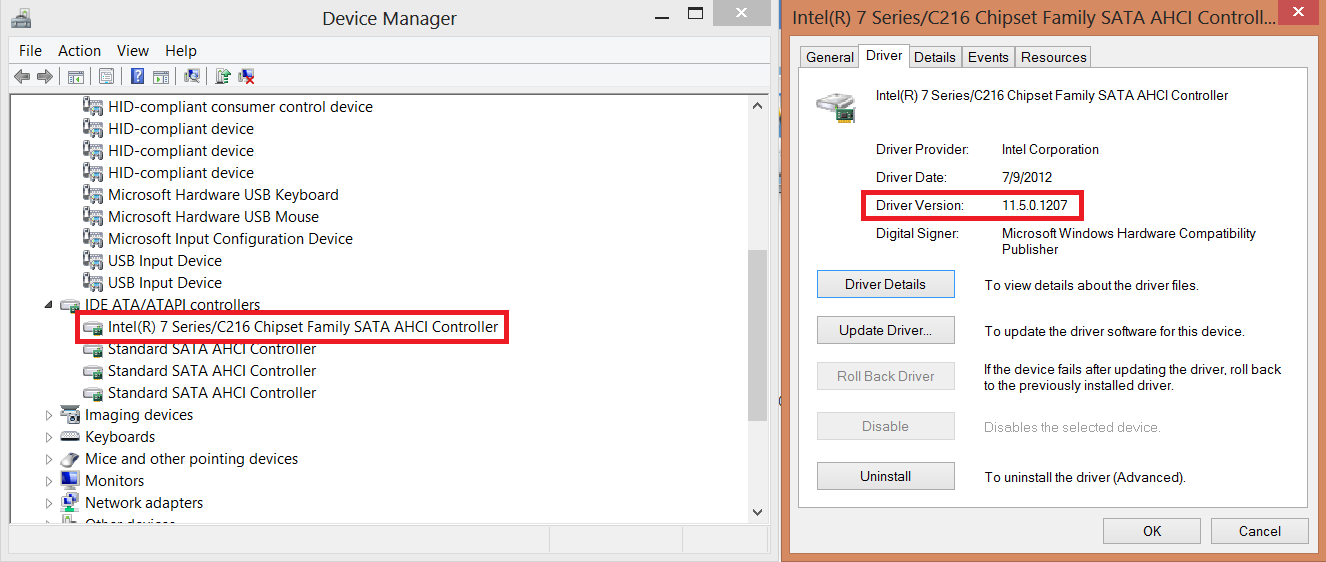Click the driver date 7/9/2012
This screenshot has width=1326, height=562.
pos(1027,177)
